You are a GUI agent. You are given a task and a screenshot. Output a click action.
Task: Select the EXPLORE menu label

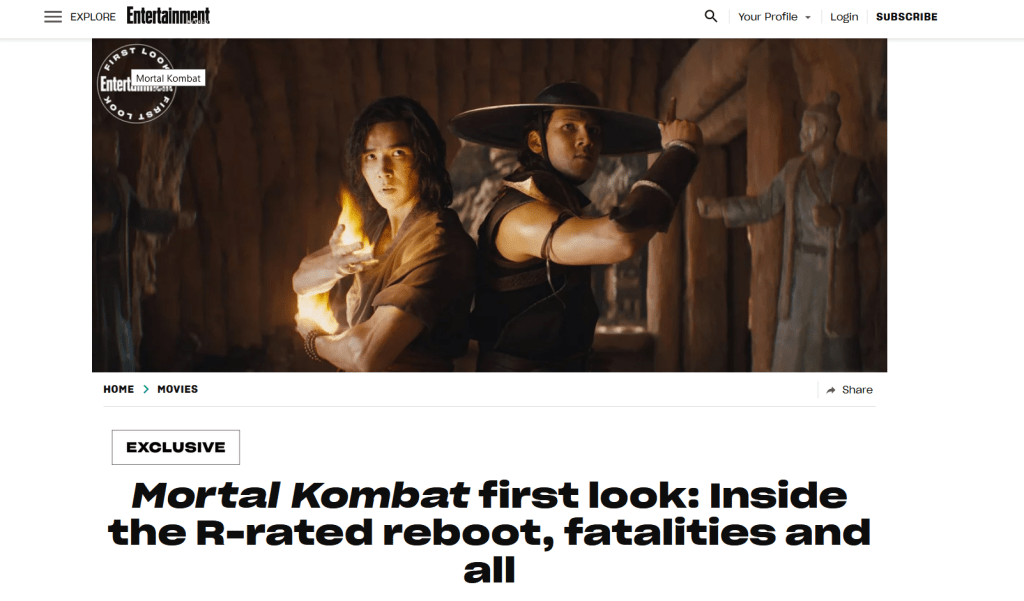93,17
